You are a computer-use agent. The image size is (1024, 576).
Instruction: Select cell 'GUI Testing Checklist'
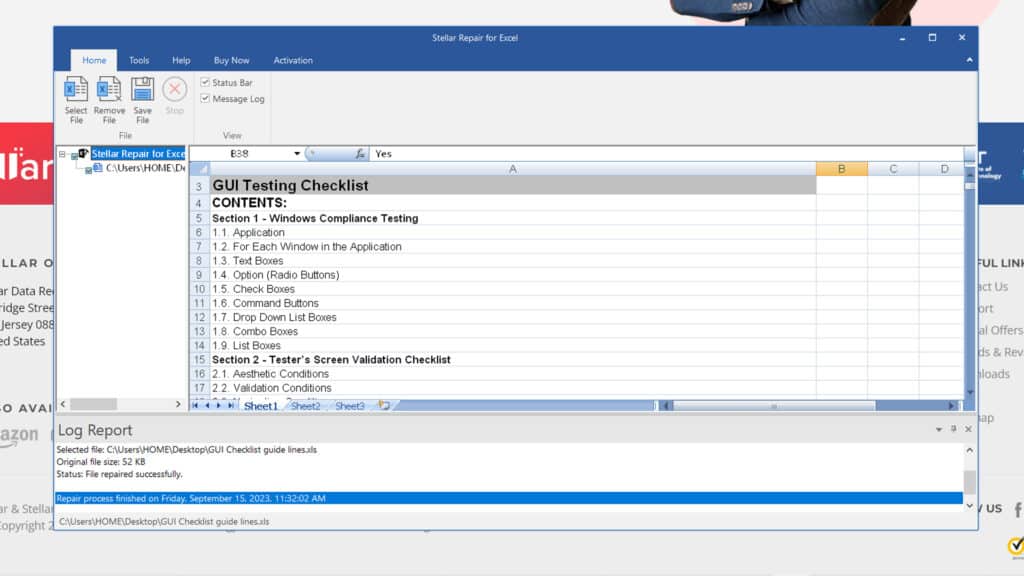click(x=513, y=185)
